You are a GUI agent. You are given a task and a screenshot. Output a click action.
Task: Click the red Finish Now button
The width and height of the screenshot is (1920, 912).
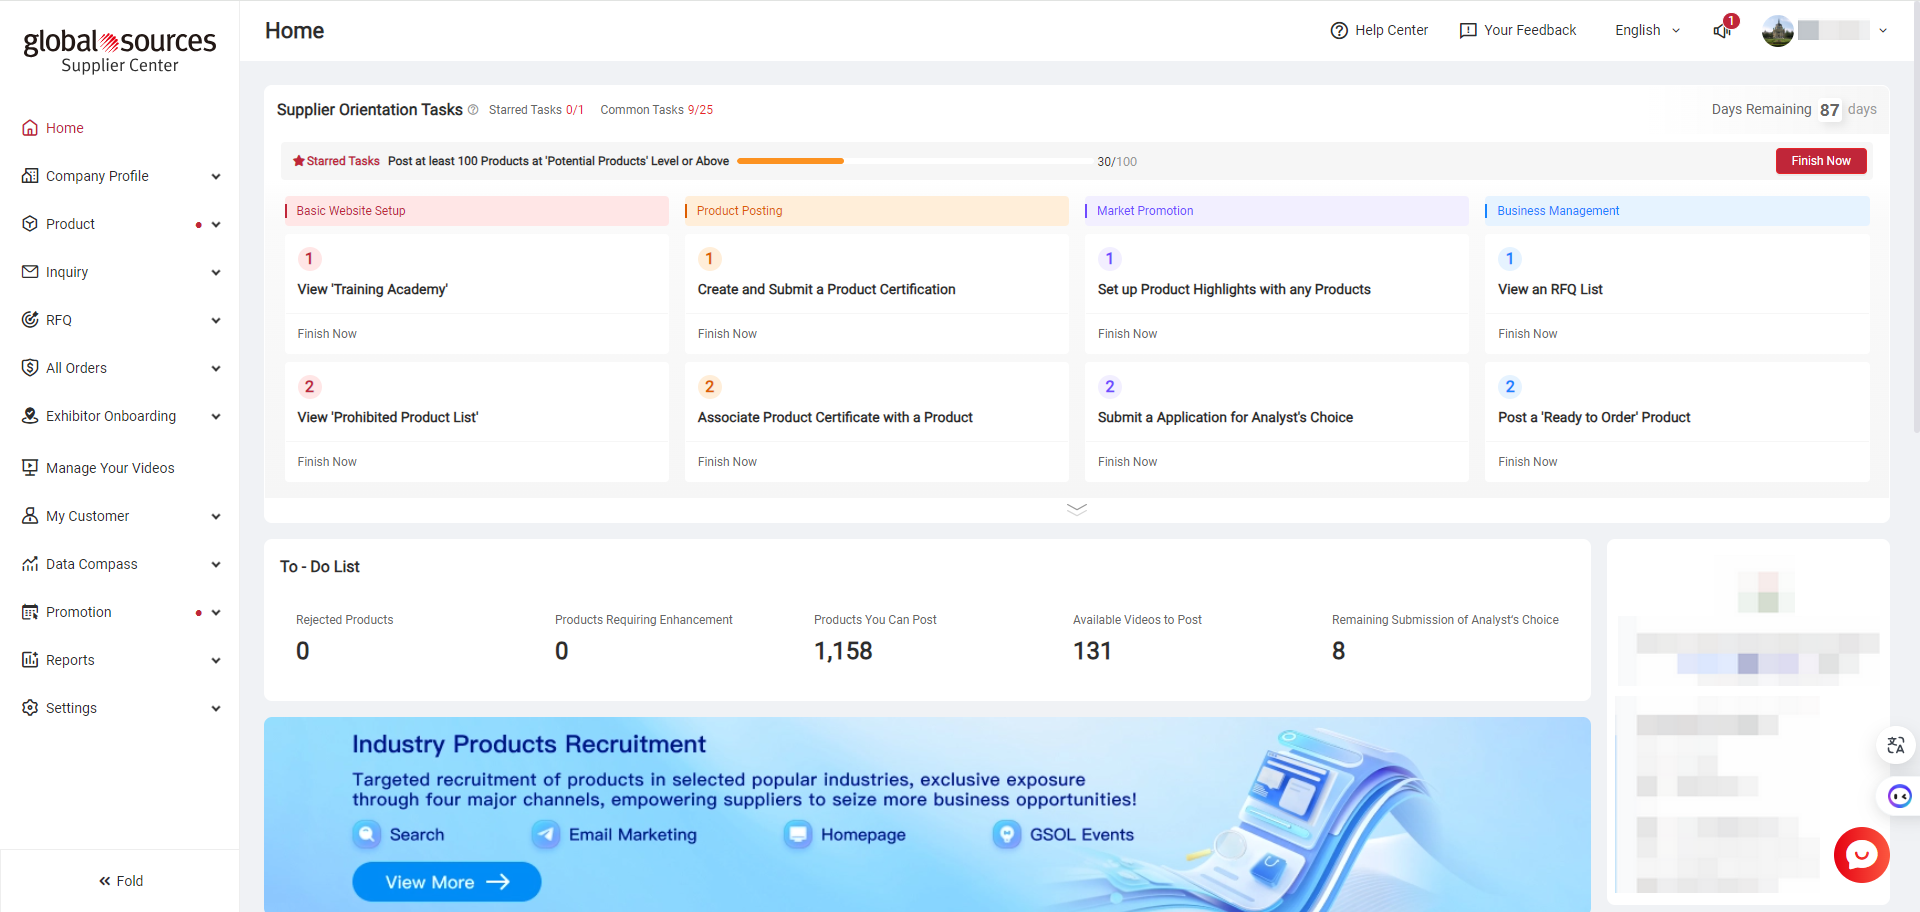[1820, 160]
